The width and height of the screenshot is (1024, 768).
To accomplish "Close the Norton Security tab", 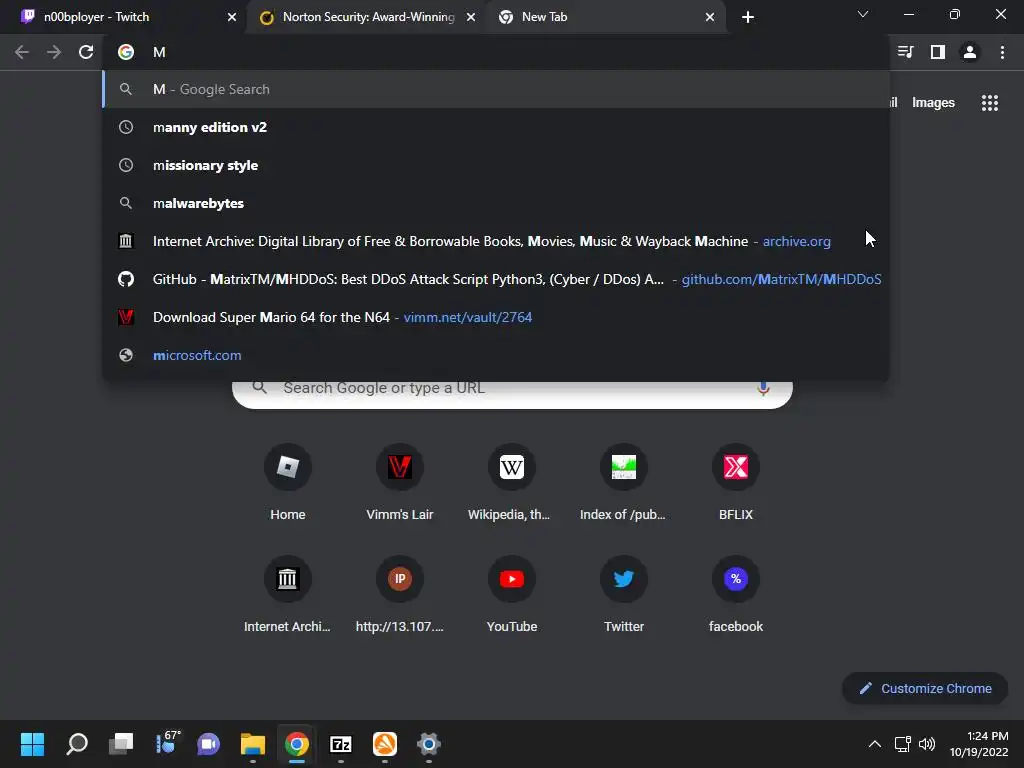I will [x=471, y=17].
